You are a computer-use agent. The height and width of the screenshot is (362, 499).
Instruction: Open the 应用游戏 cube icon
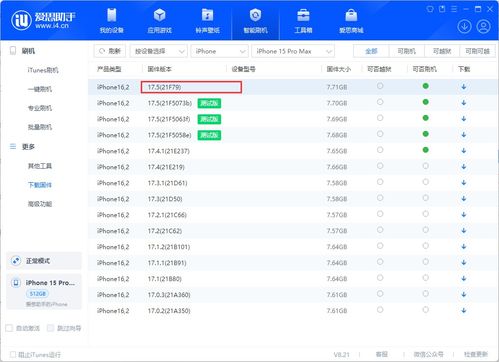[159, 15]
